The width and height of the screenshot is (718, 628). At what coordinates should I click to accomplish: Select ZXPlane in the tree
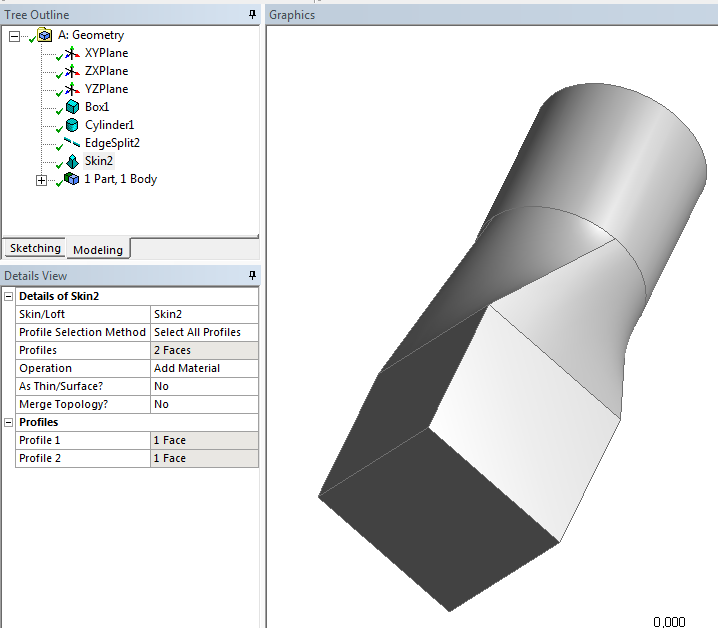[x=106, y=71]
